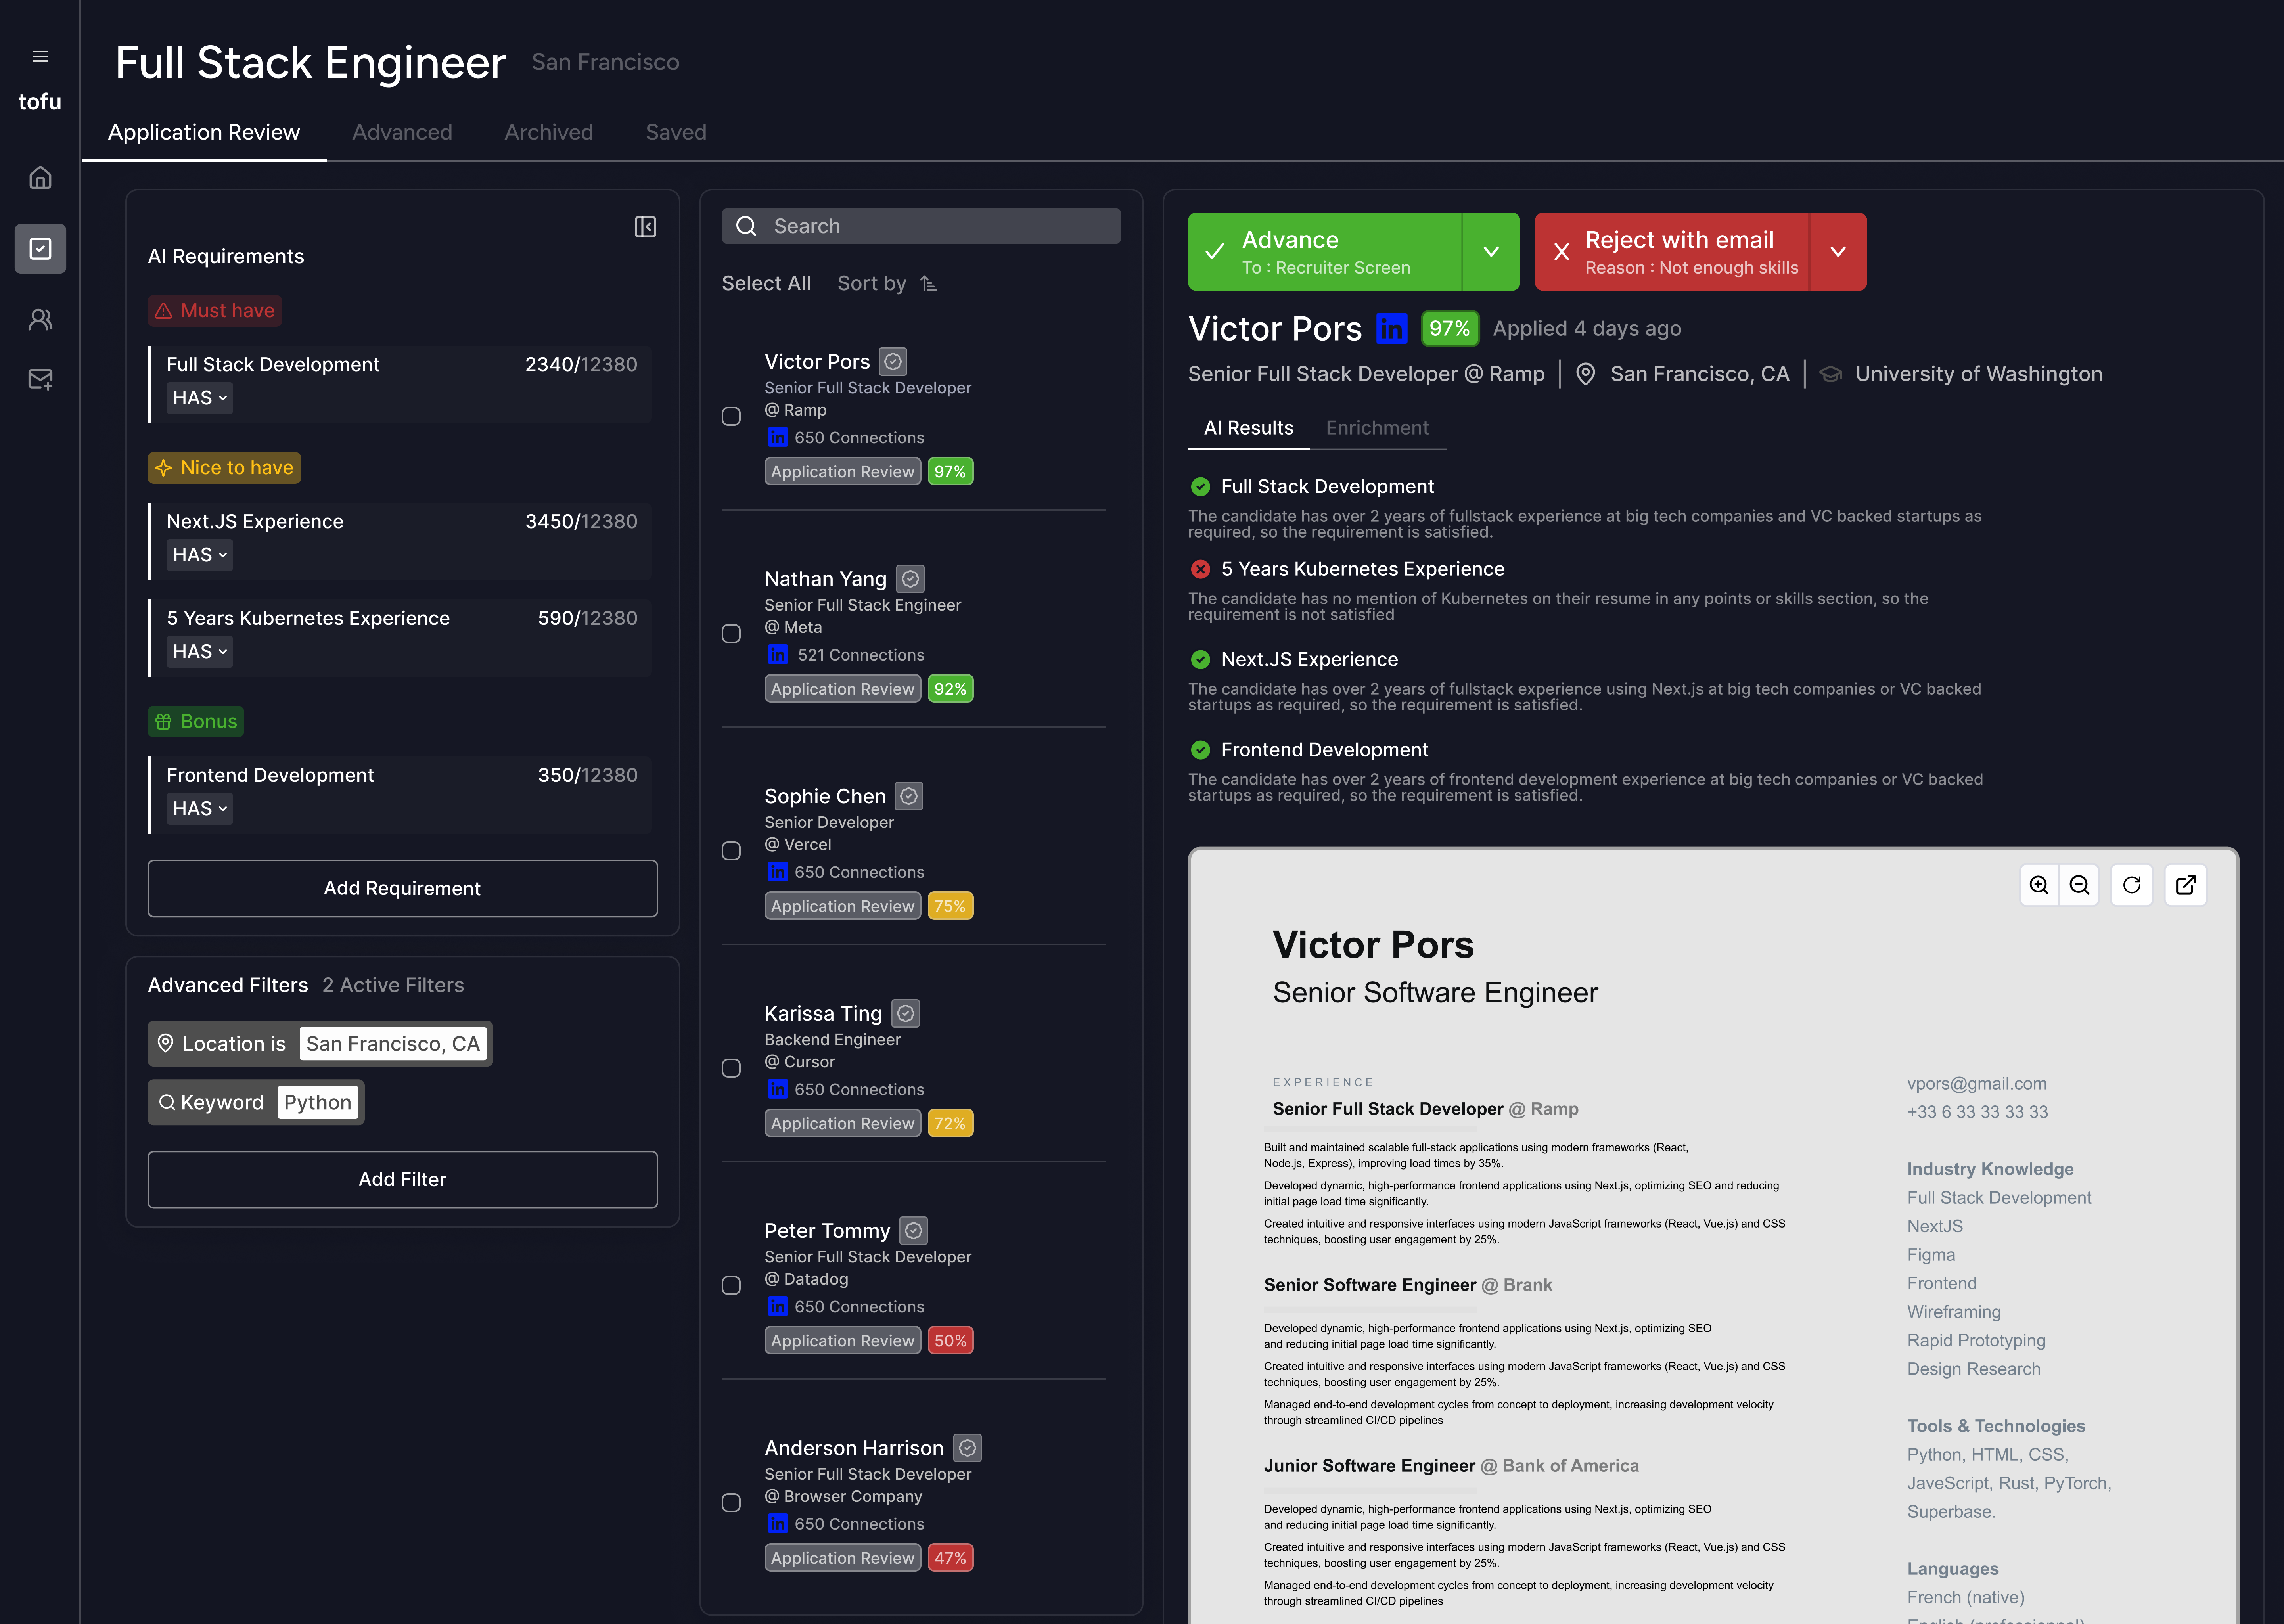Zoom out on the resume preview
Screen dimensions: 2284x1624
2080,885
